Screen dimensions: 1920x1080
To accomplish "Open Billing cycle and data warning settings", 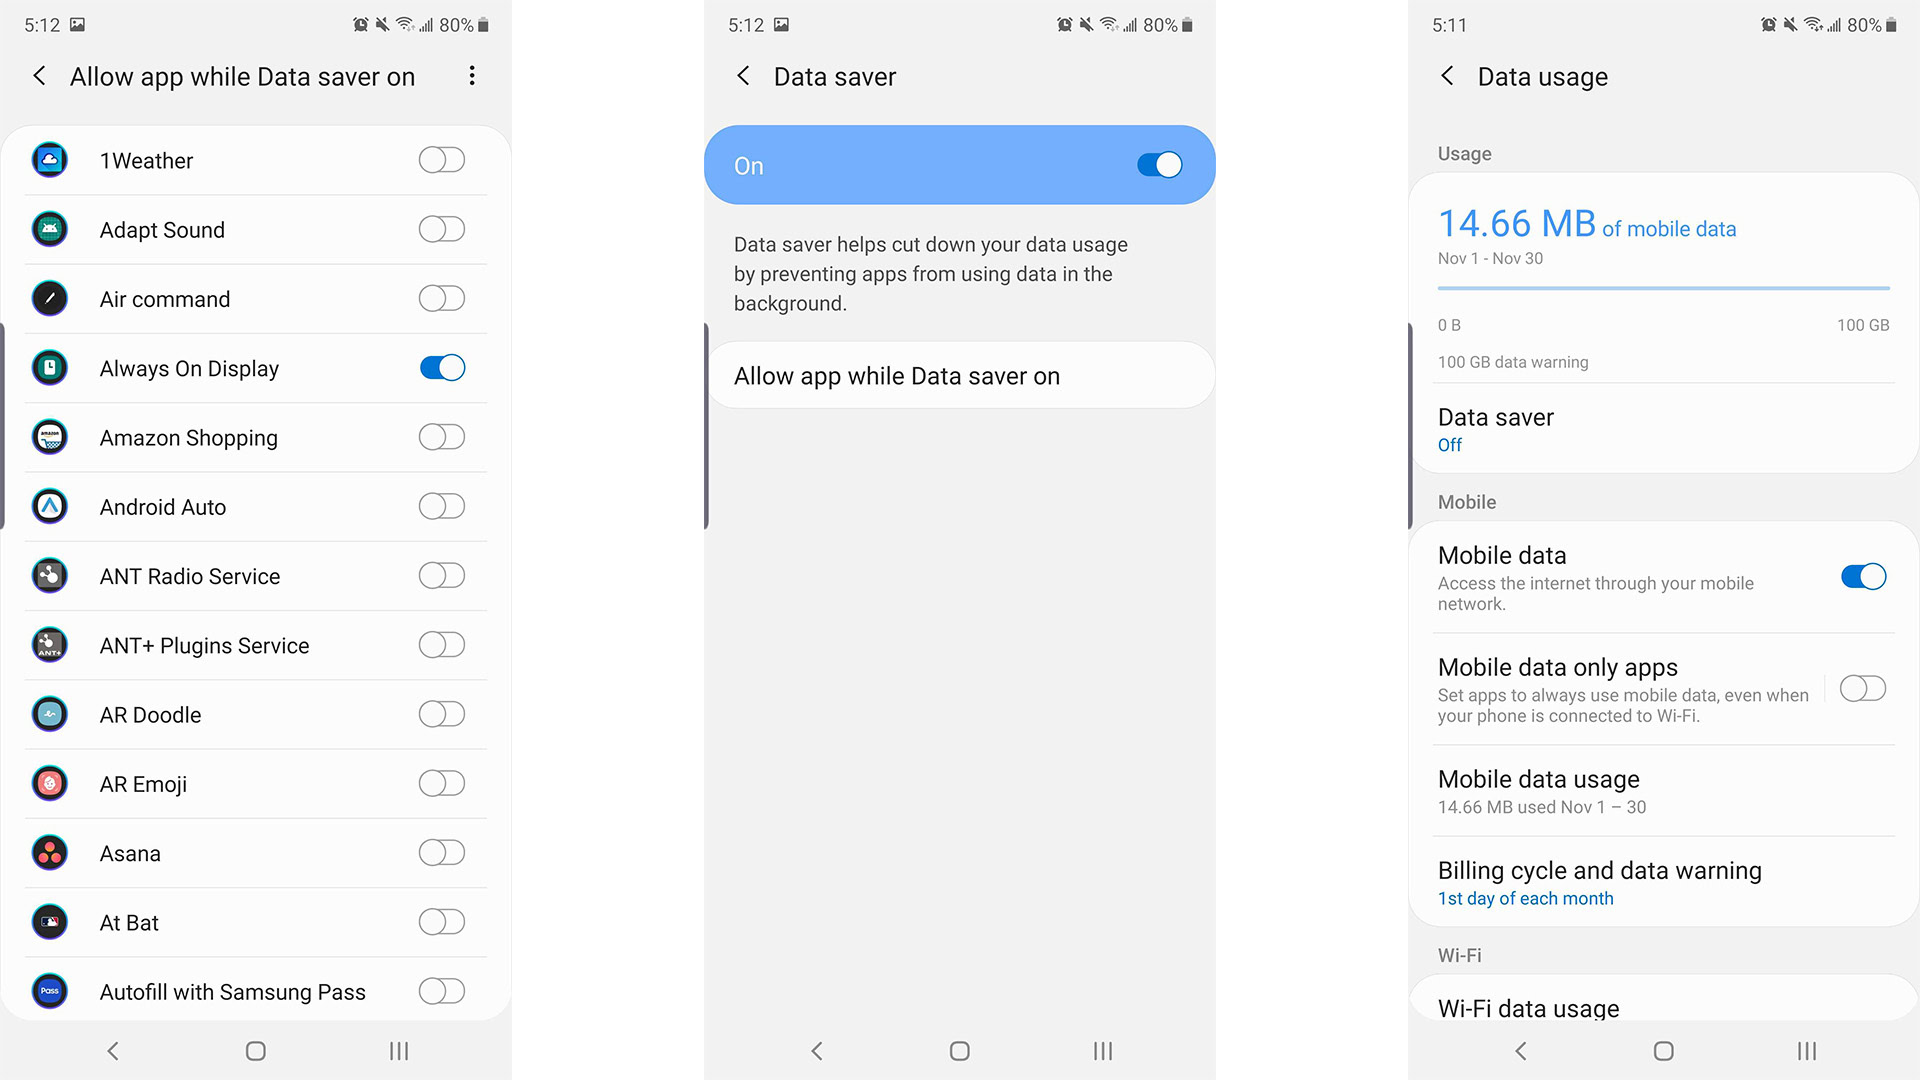I will point(1601,884).
